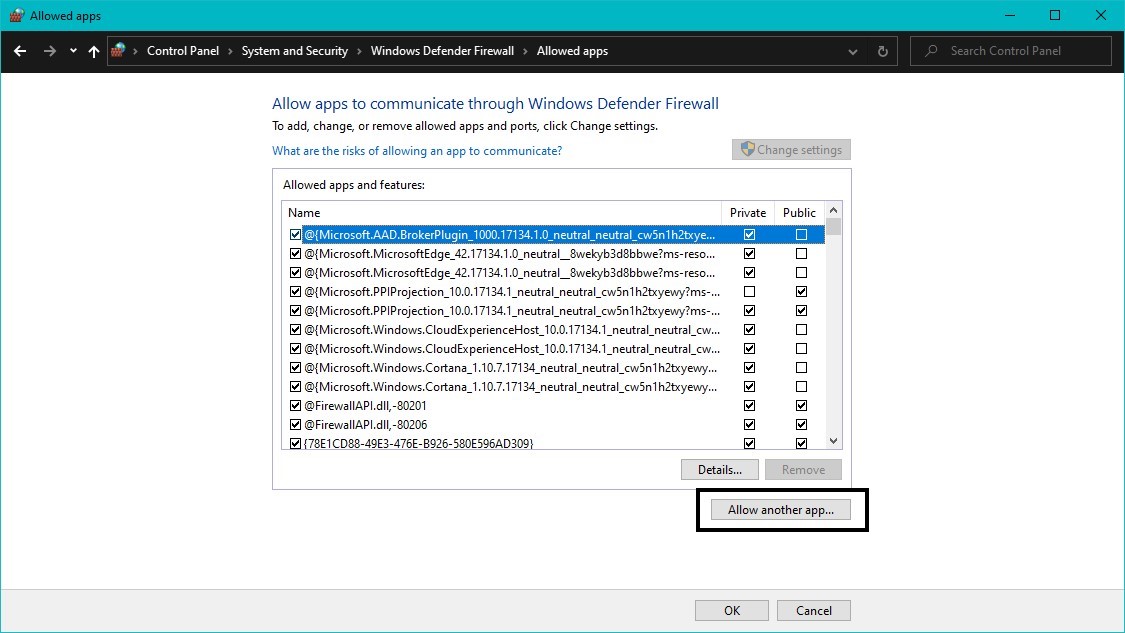Go up one level with Up arrow
The width and height of the screenshot is (1125, 633).
[x=94, y=51]
